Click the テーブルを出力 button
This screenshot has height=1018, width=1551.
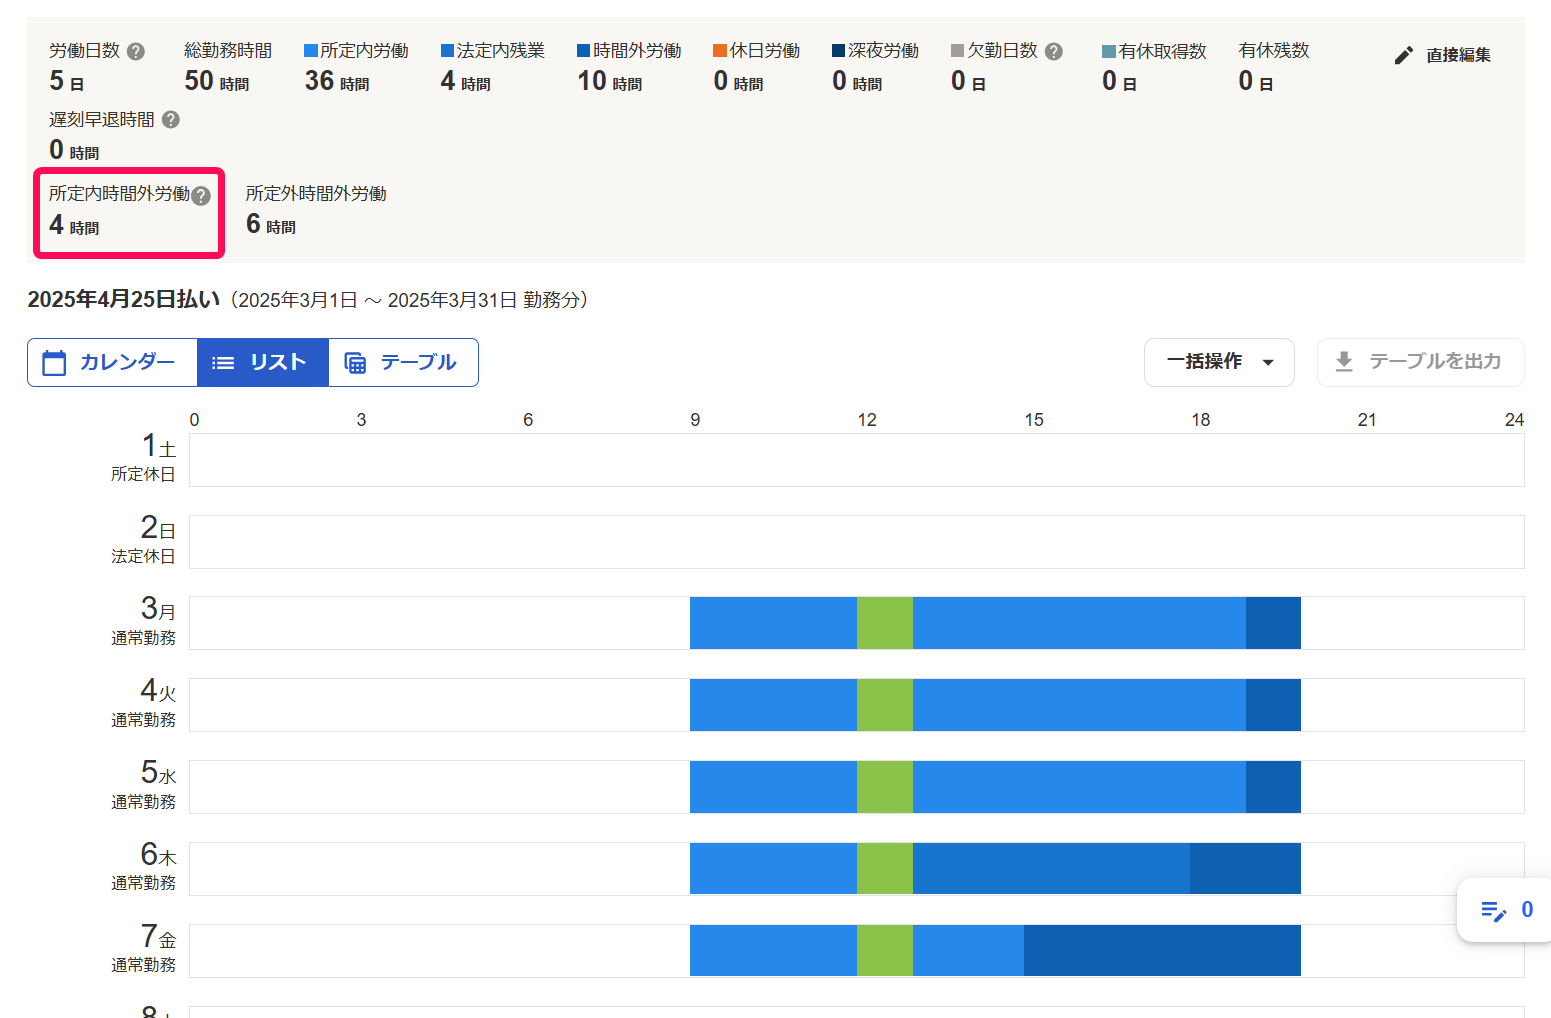point(1420,362)
